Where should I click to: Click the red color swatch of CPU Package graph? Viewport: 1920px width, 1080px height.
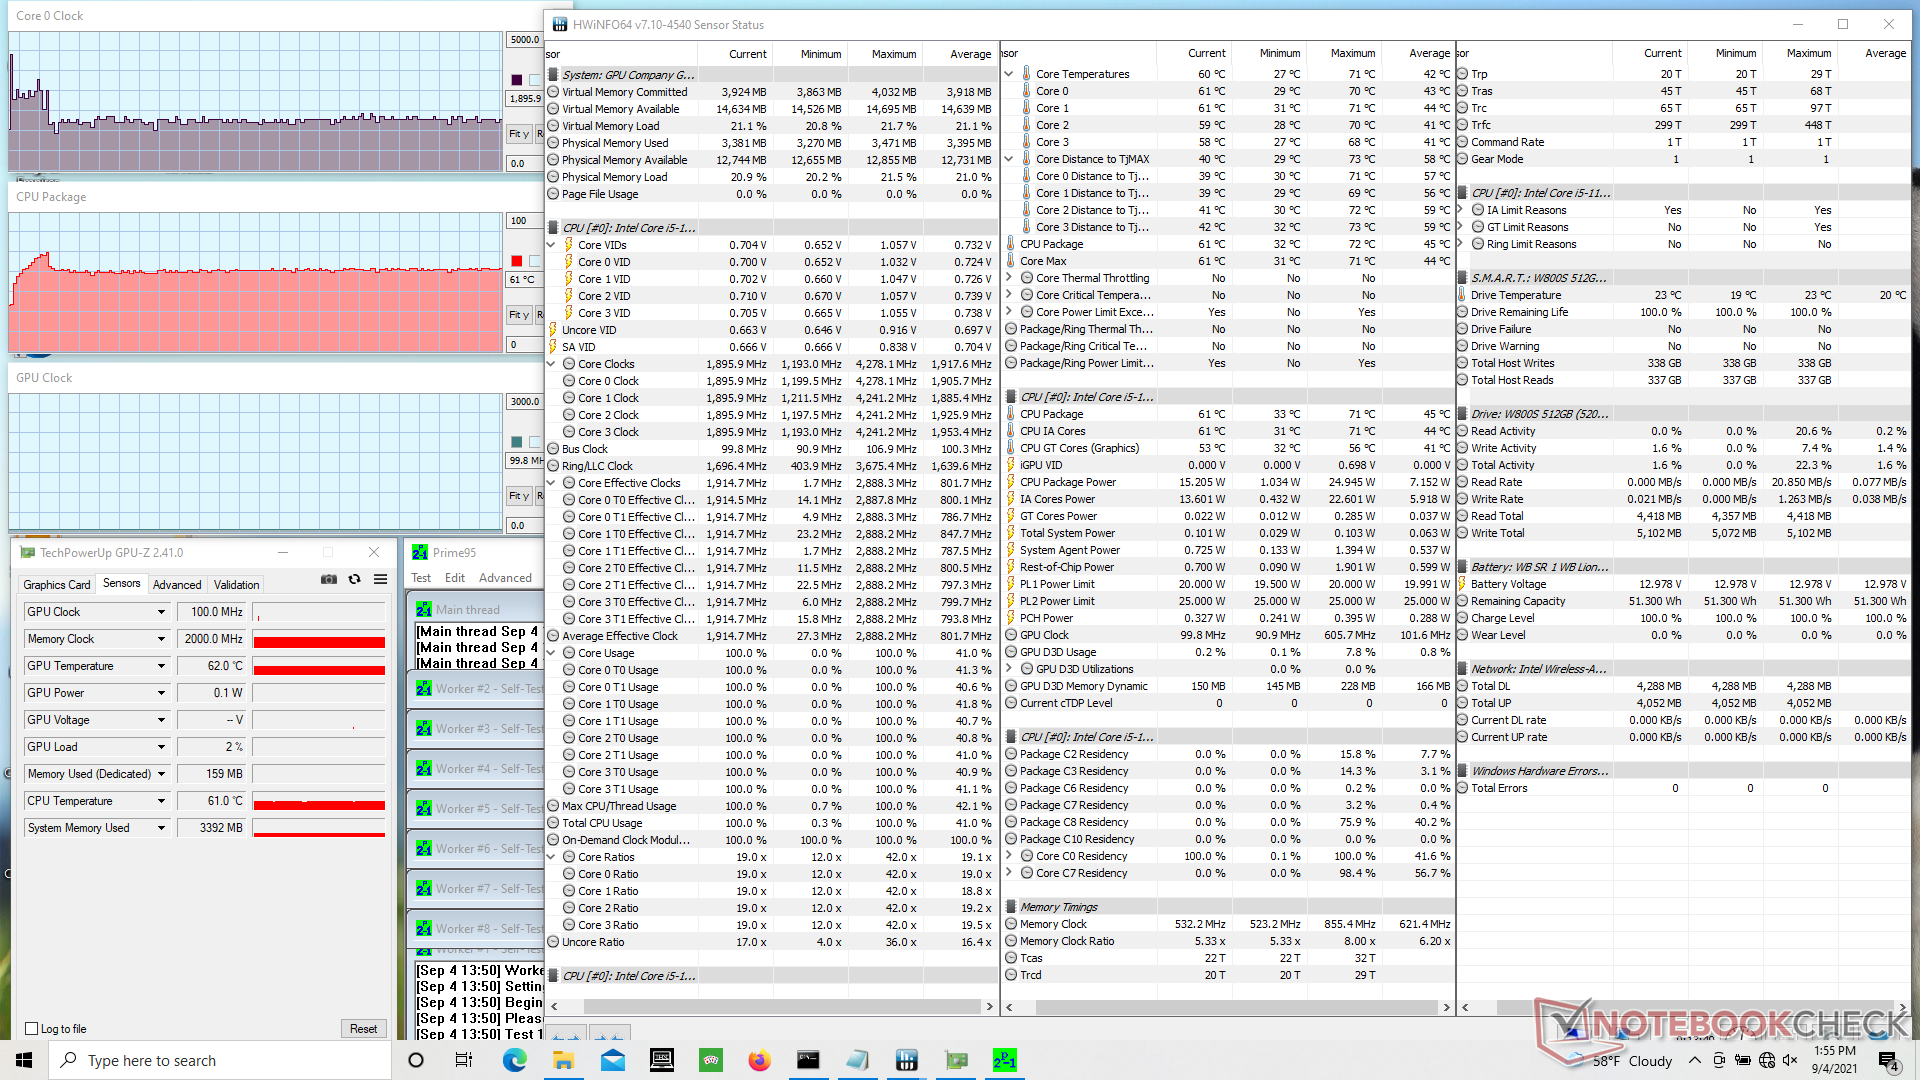(517, 261)
